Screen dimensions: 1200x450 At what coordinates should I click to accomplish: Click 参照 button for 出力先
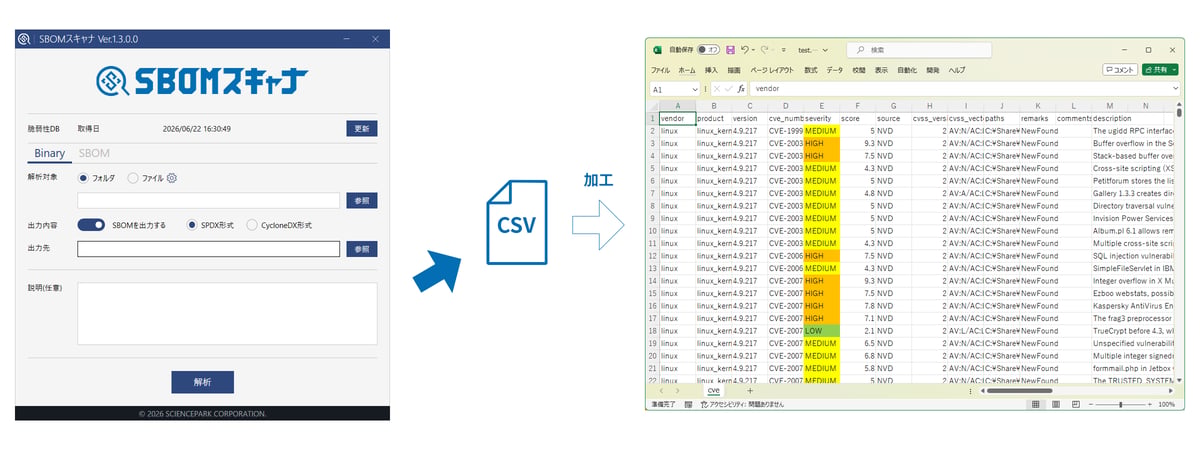362,248
